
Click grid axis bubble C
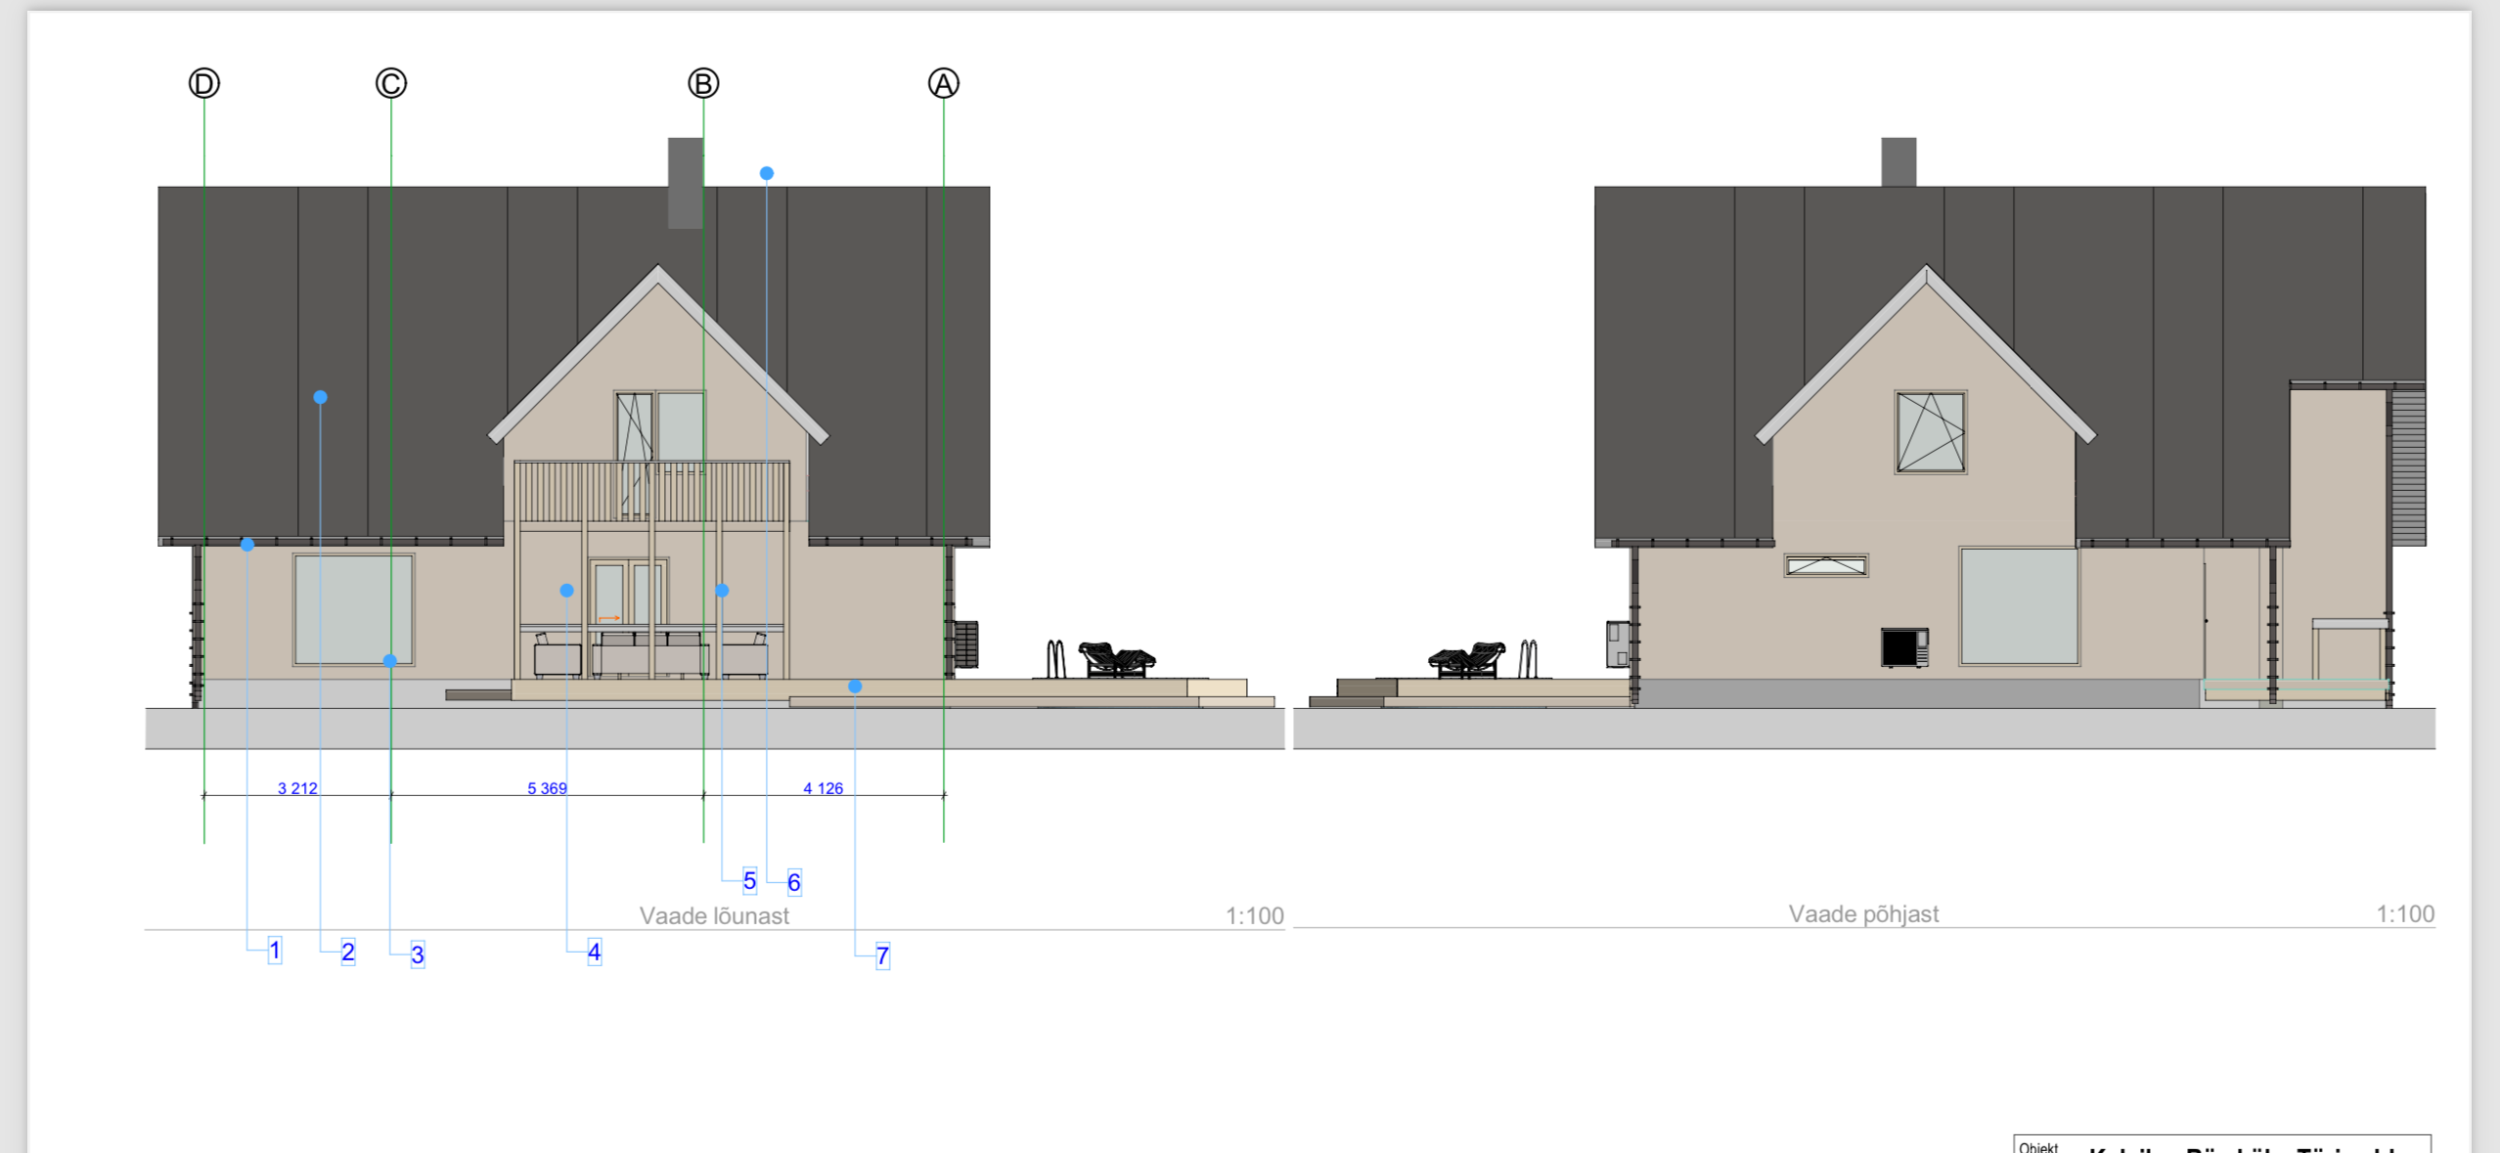coord(391,83)
